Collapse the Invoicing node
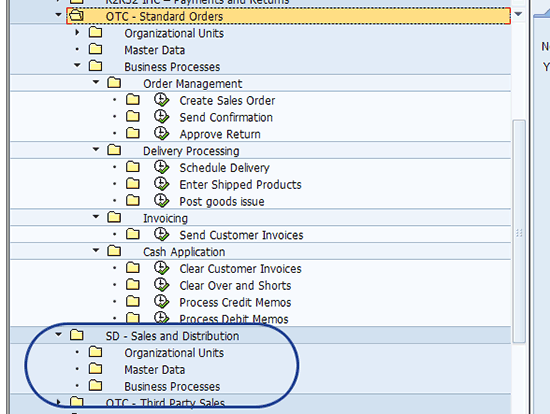The image size is (550, 414). pyautogui.click(x=96, y=217)
